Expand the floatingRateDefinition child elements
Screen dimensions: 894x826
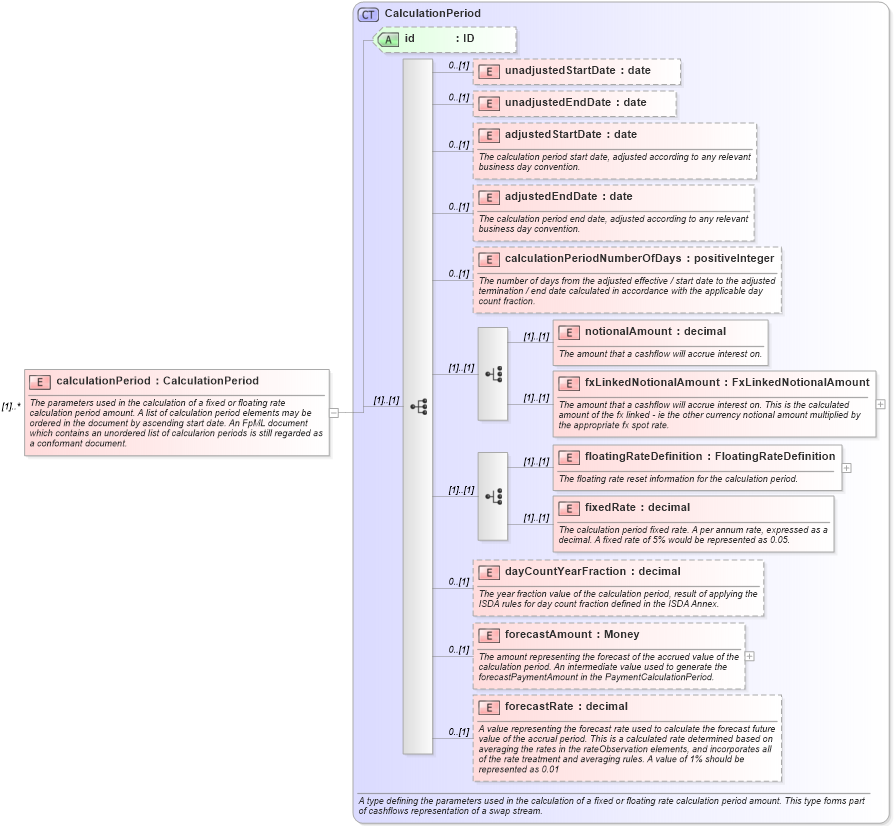(847, 468)
